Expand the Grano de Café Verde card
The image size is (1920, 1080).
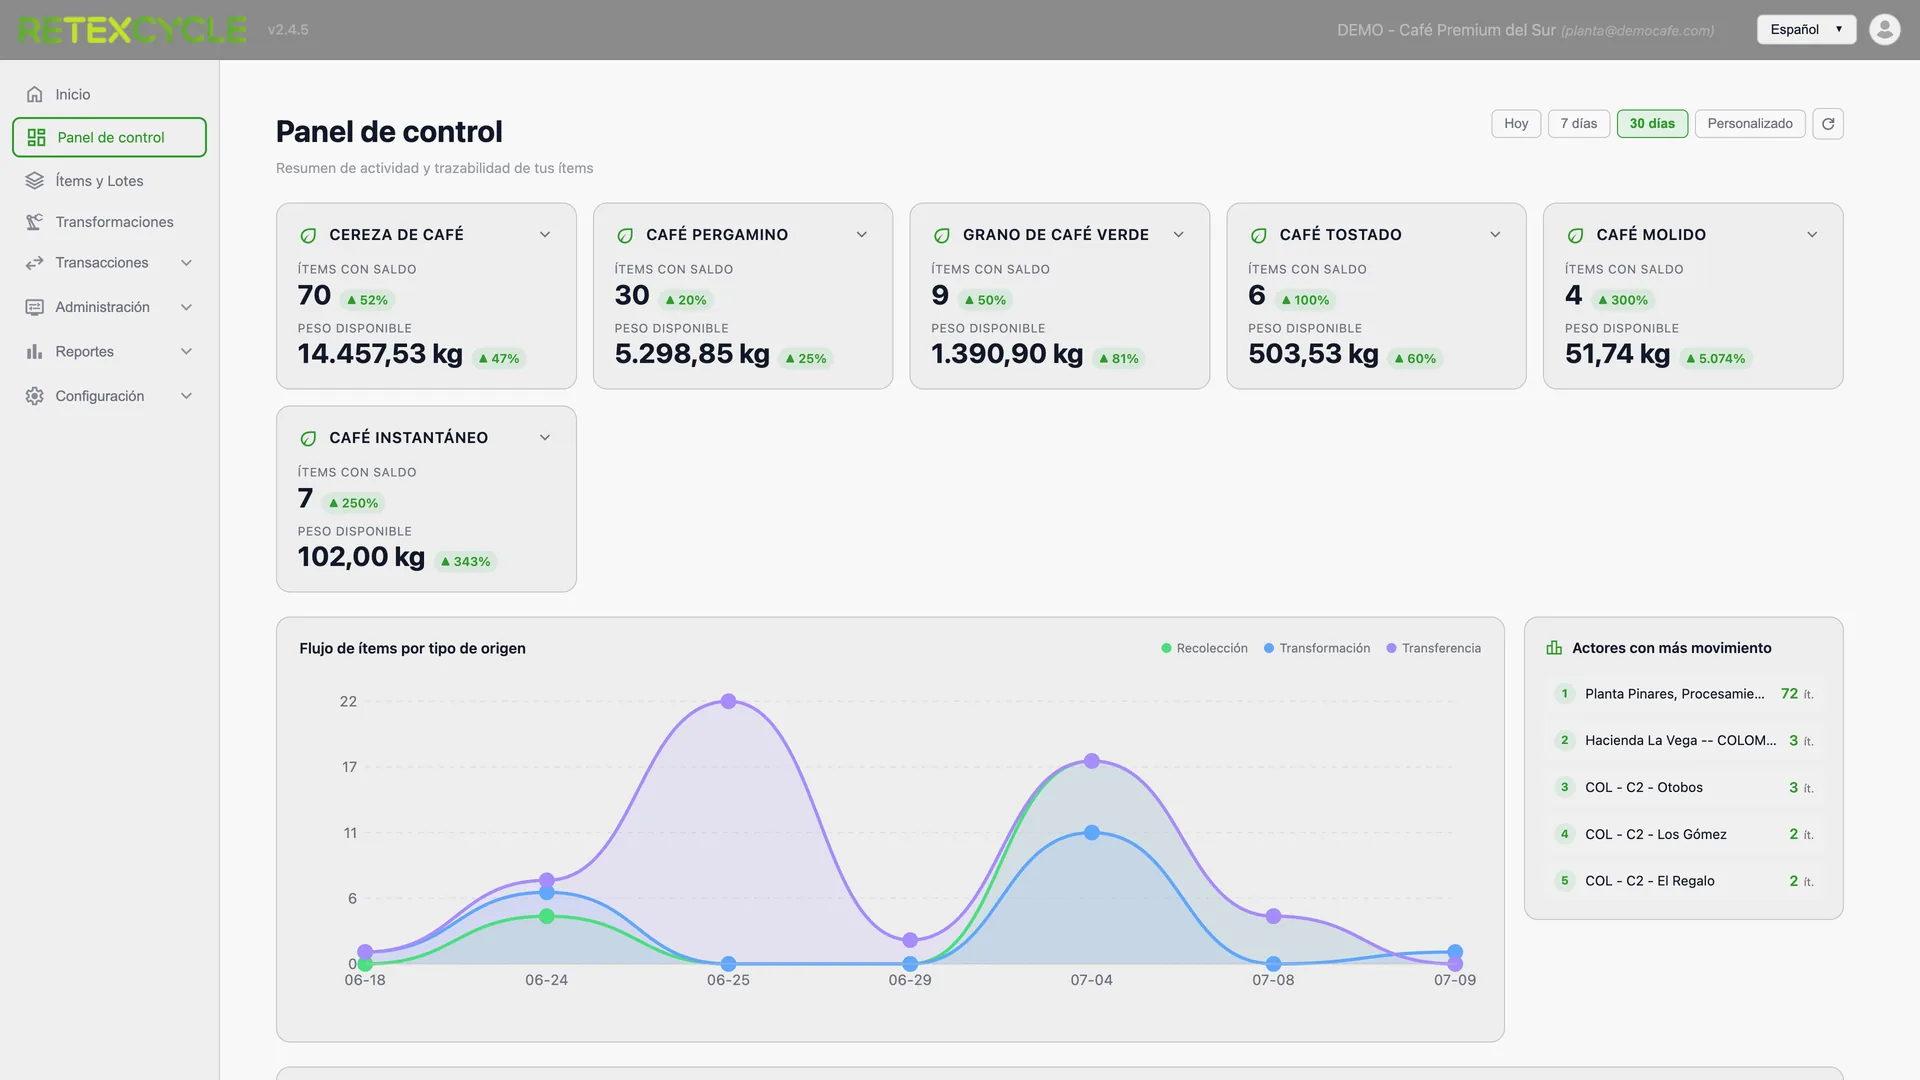(1179, 235)
